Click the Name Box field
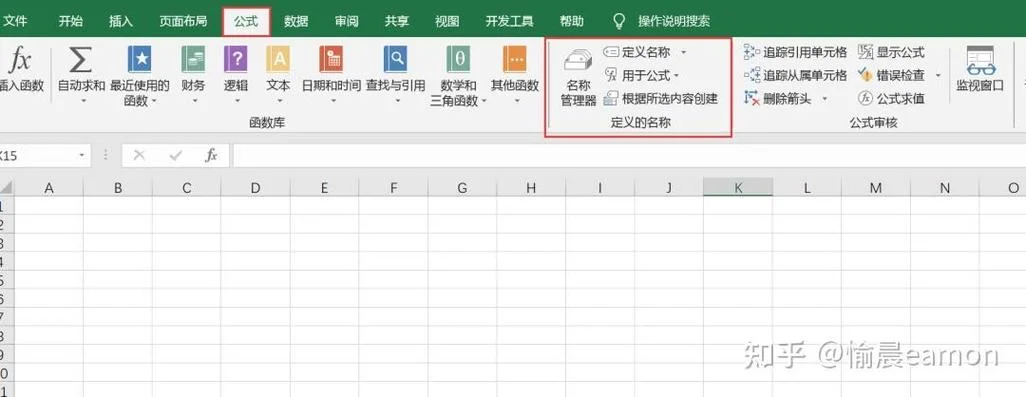The image size is (1026, 397). 36,156
